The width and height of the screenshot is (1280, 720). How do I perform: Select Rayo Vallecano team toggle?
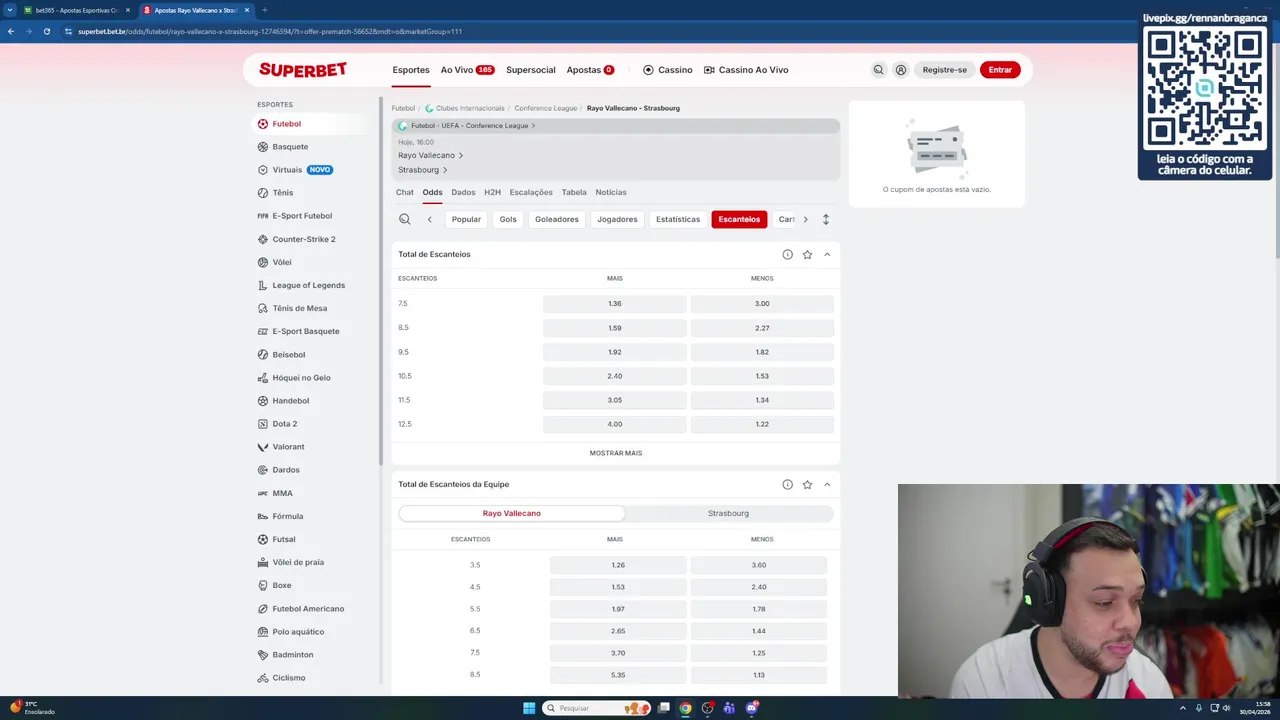click(x=512, y=513)
